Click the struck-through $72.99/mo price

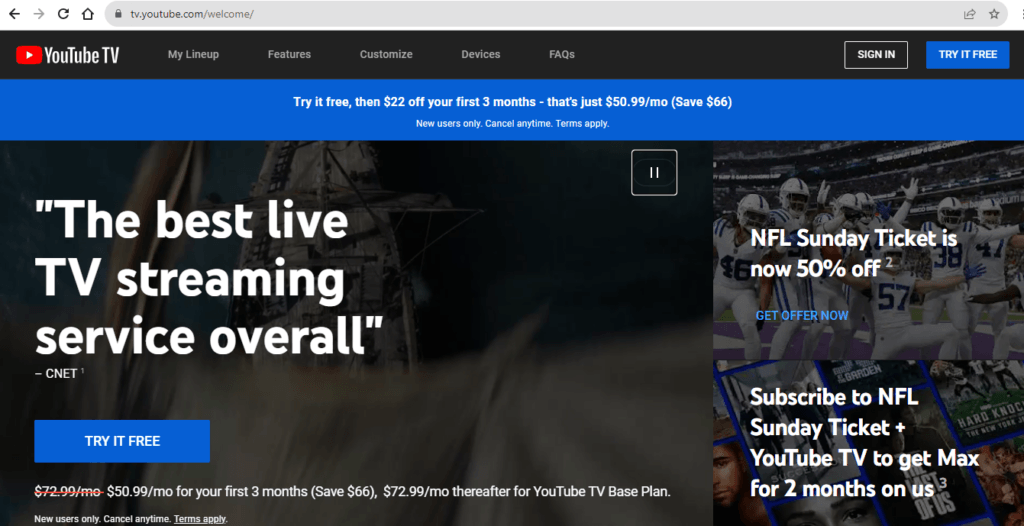[x=69, y=491]
